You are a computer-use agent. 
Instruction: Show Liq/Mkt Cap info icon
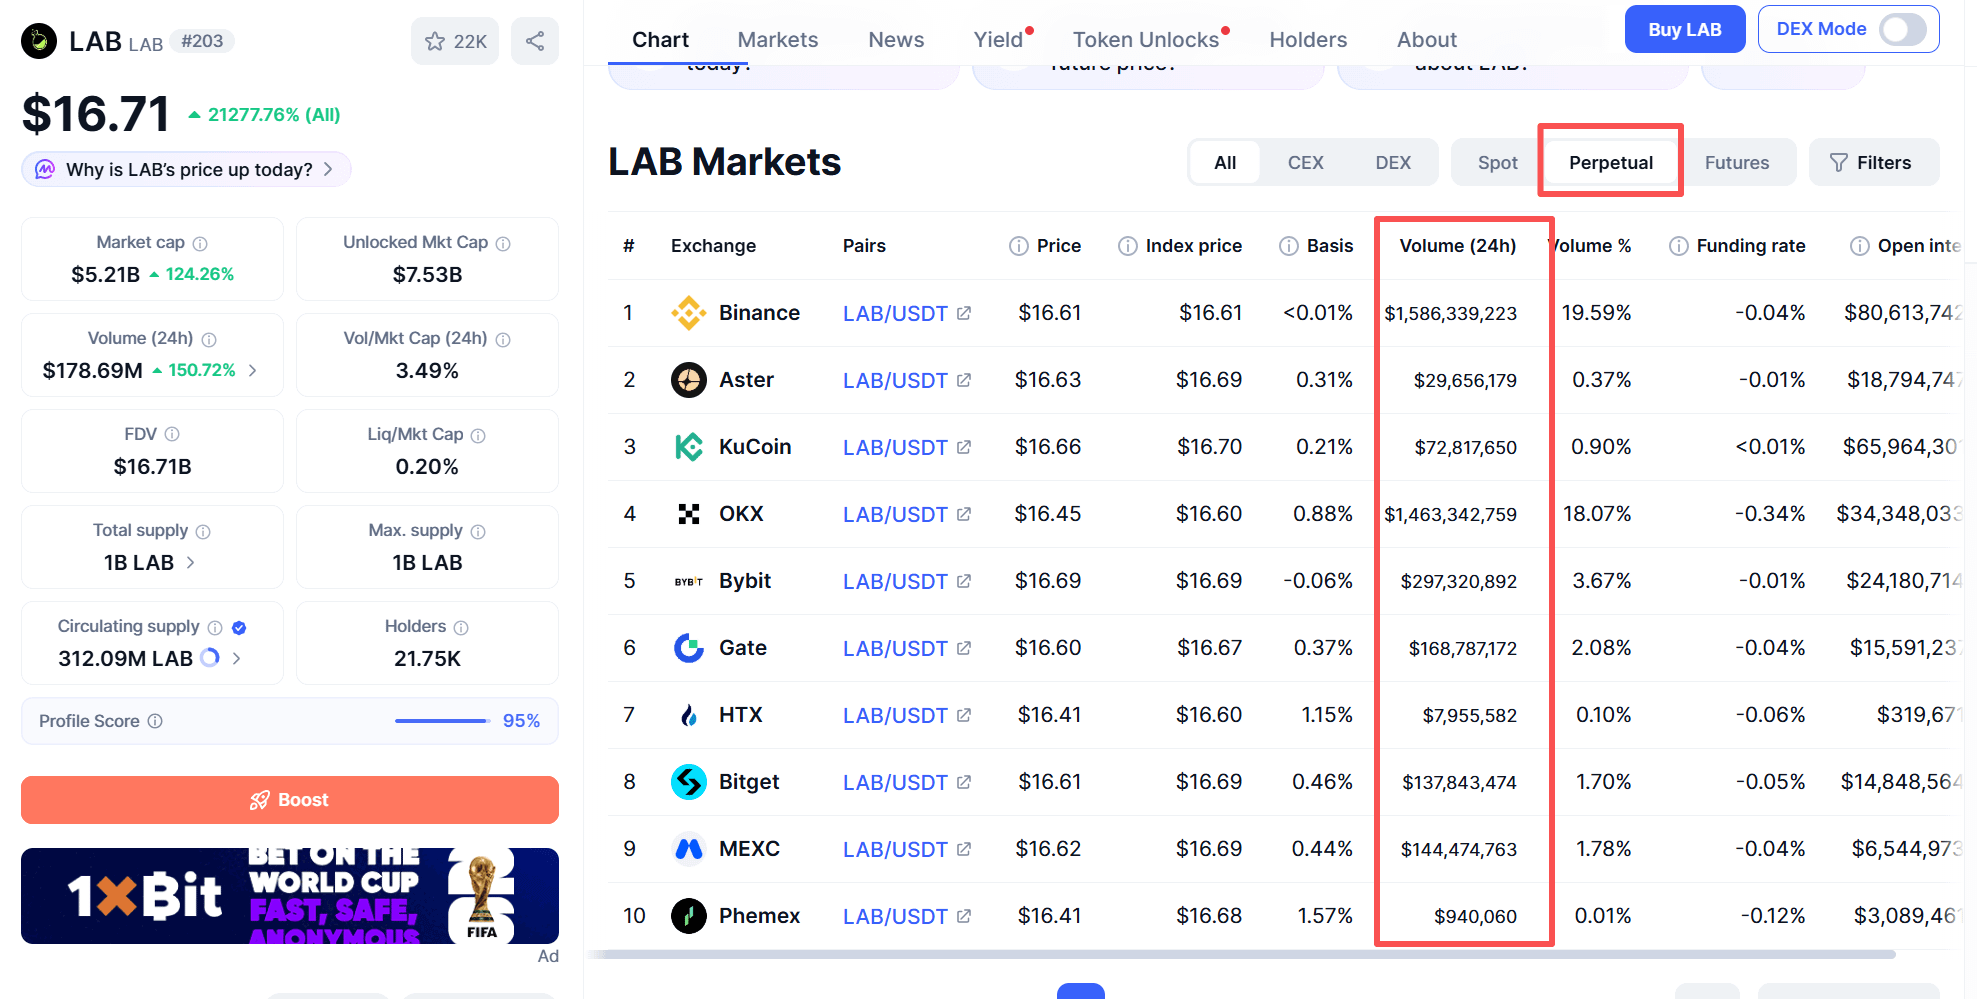(x=478, y=435)
